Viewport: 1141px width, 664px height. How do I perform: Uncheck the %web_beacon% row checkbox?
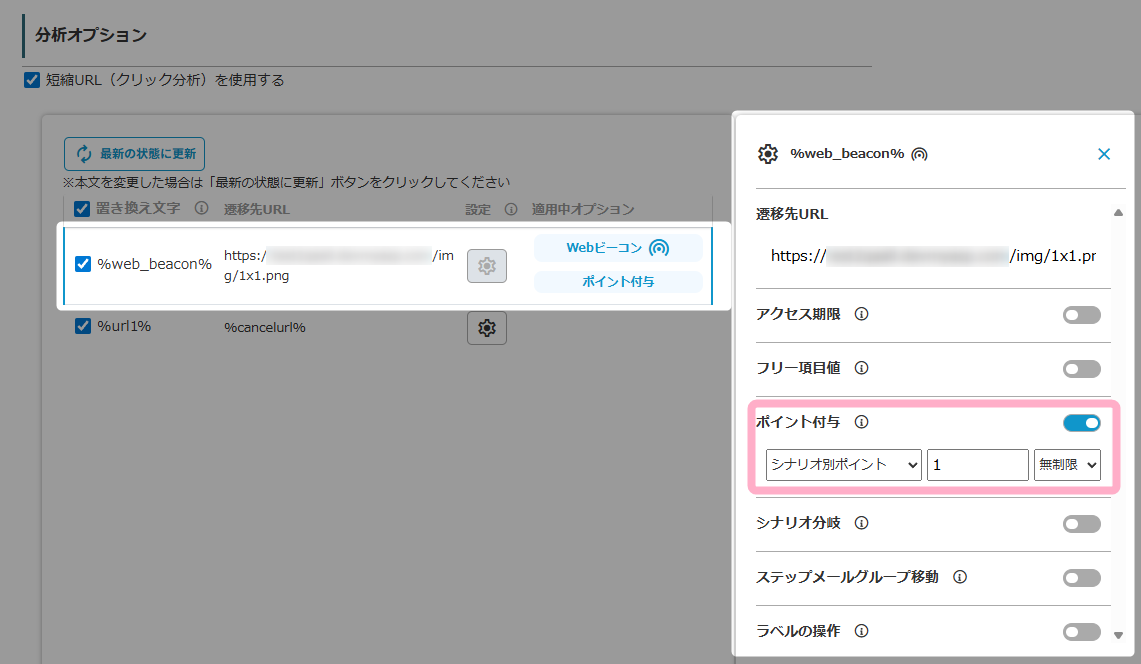pyautogui.click(x=84, y=264)
